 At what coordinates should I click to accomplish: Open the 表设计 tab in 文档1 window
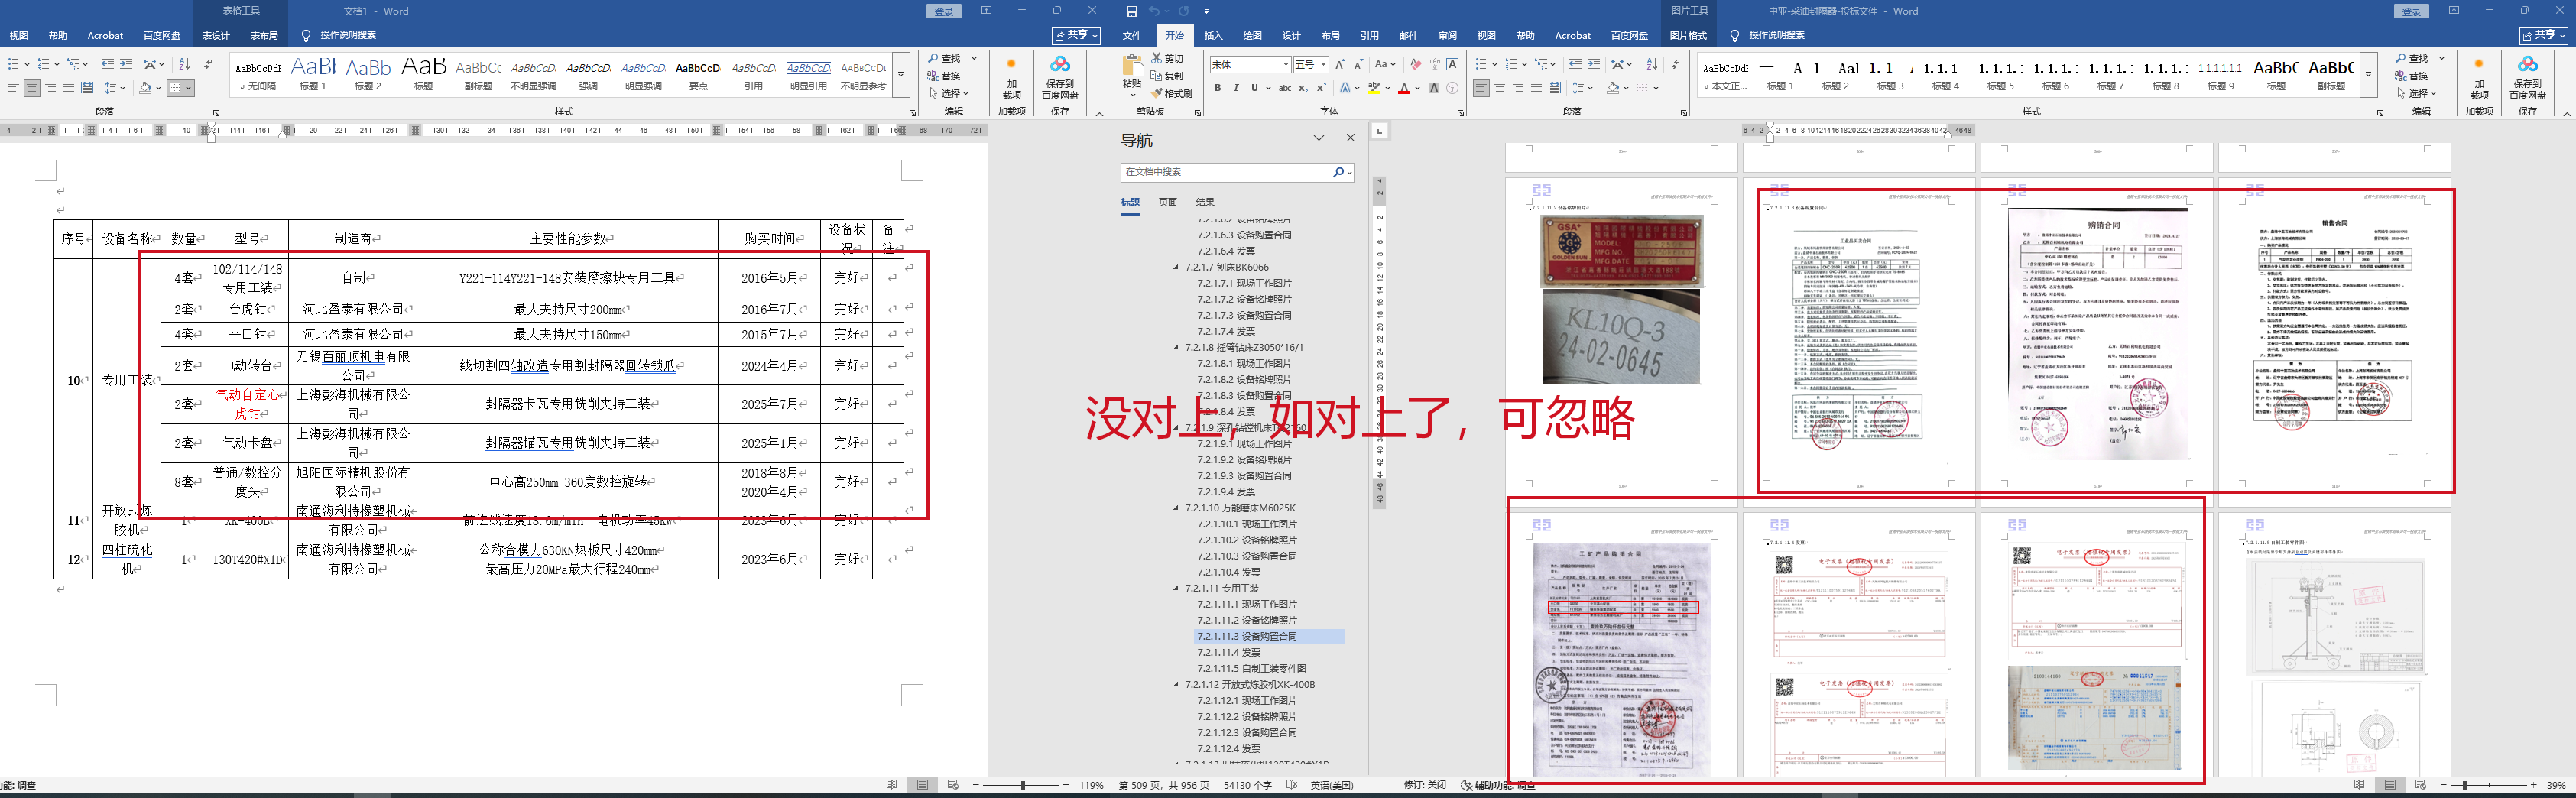click(216, 35)
